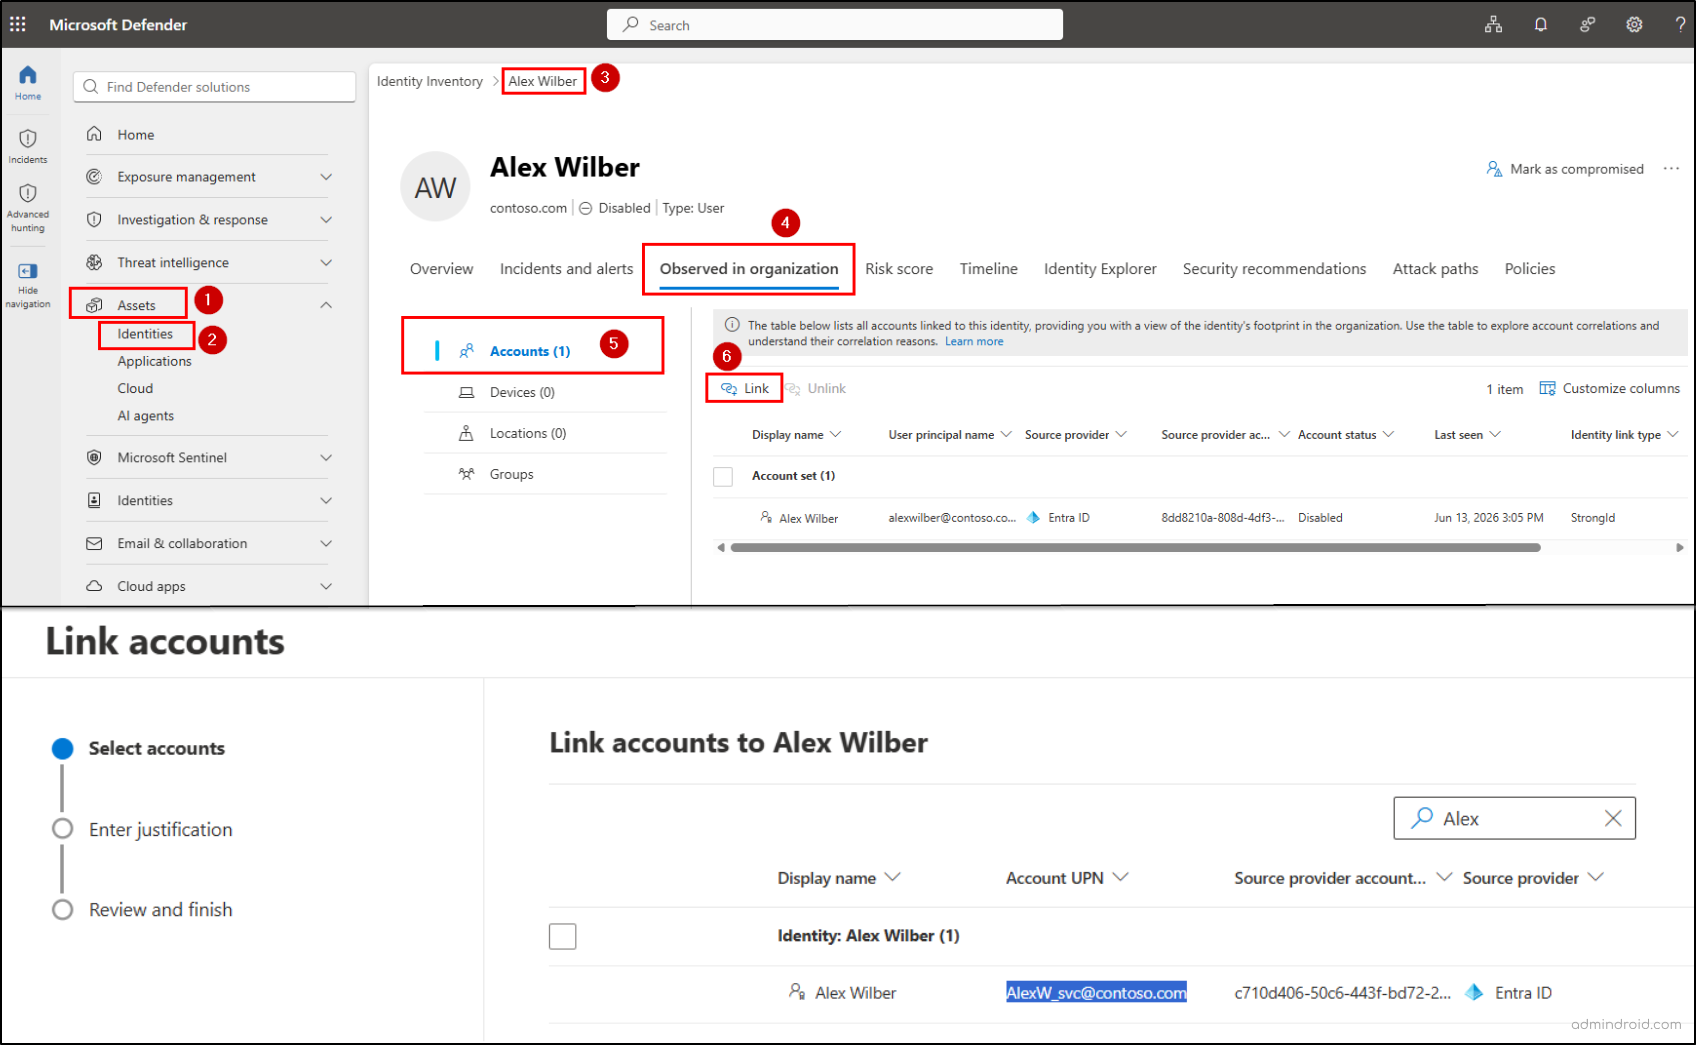Screen dimensions: 1696x1045
Task: Open Applications under Assets
Action: [154, 362]
